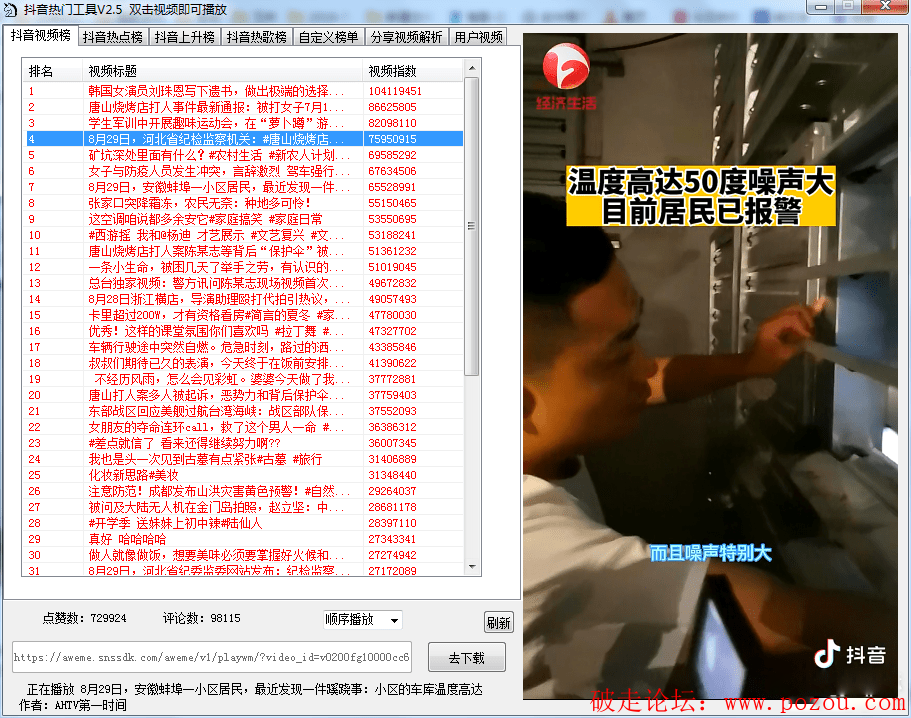Screen dimensions: 911x718
Task: Select row 15 卡里超过200W
Action: tap(245, 315)
